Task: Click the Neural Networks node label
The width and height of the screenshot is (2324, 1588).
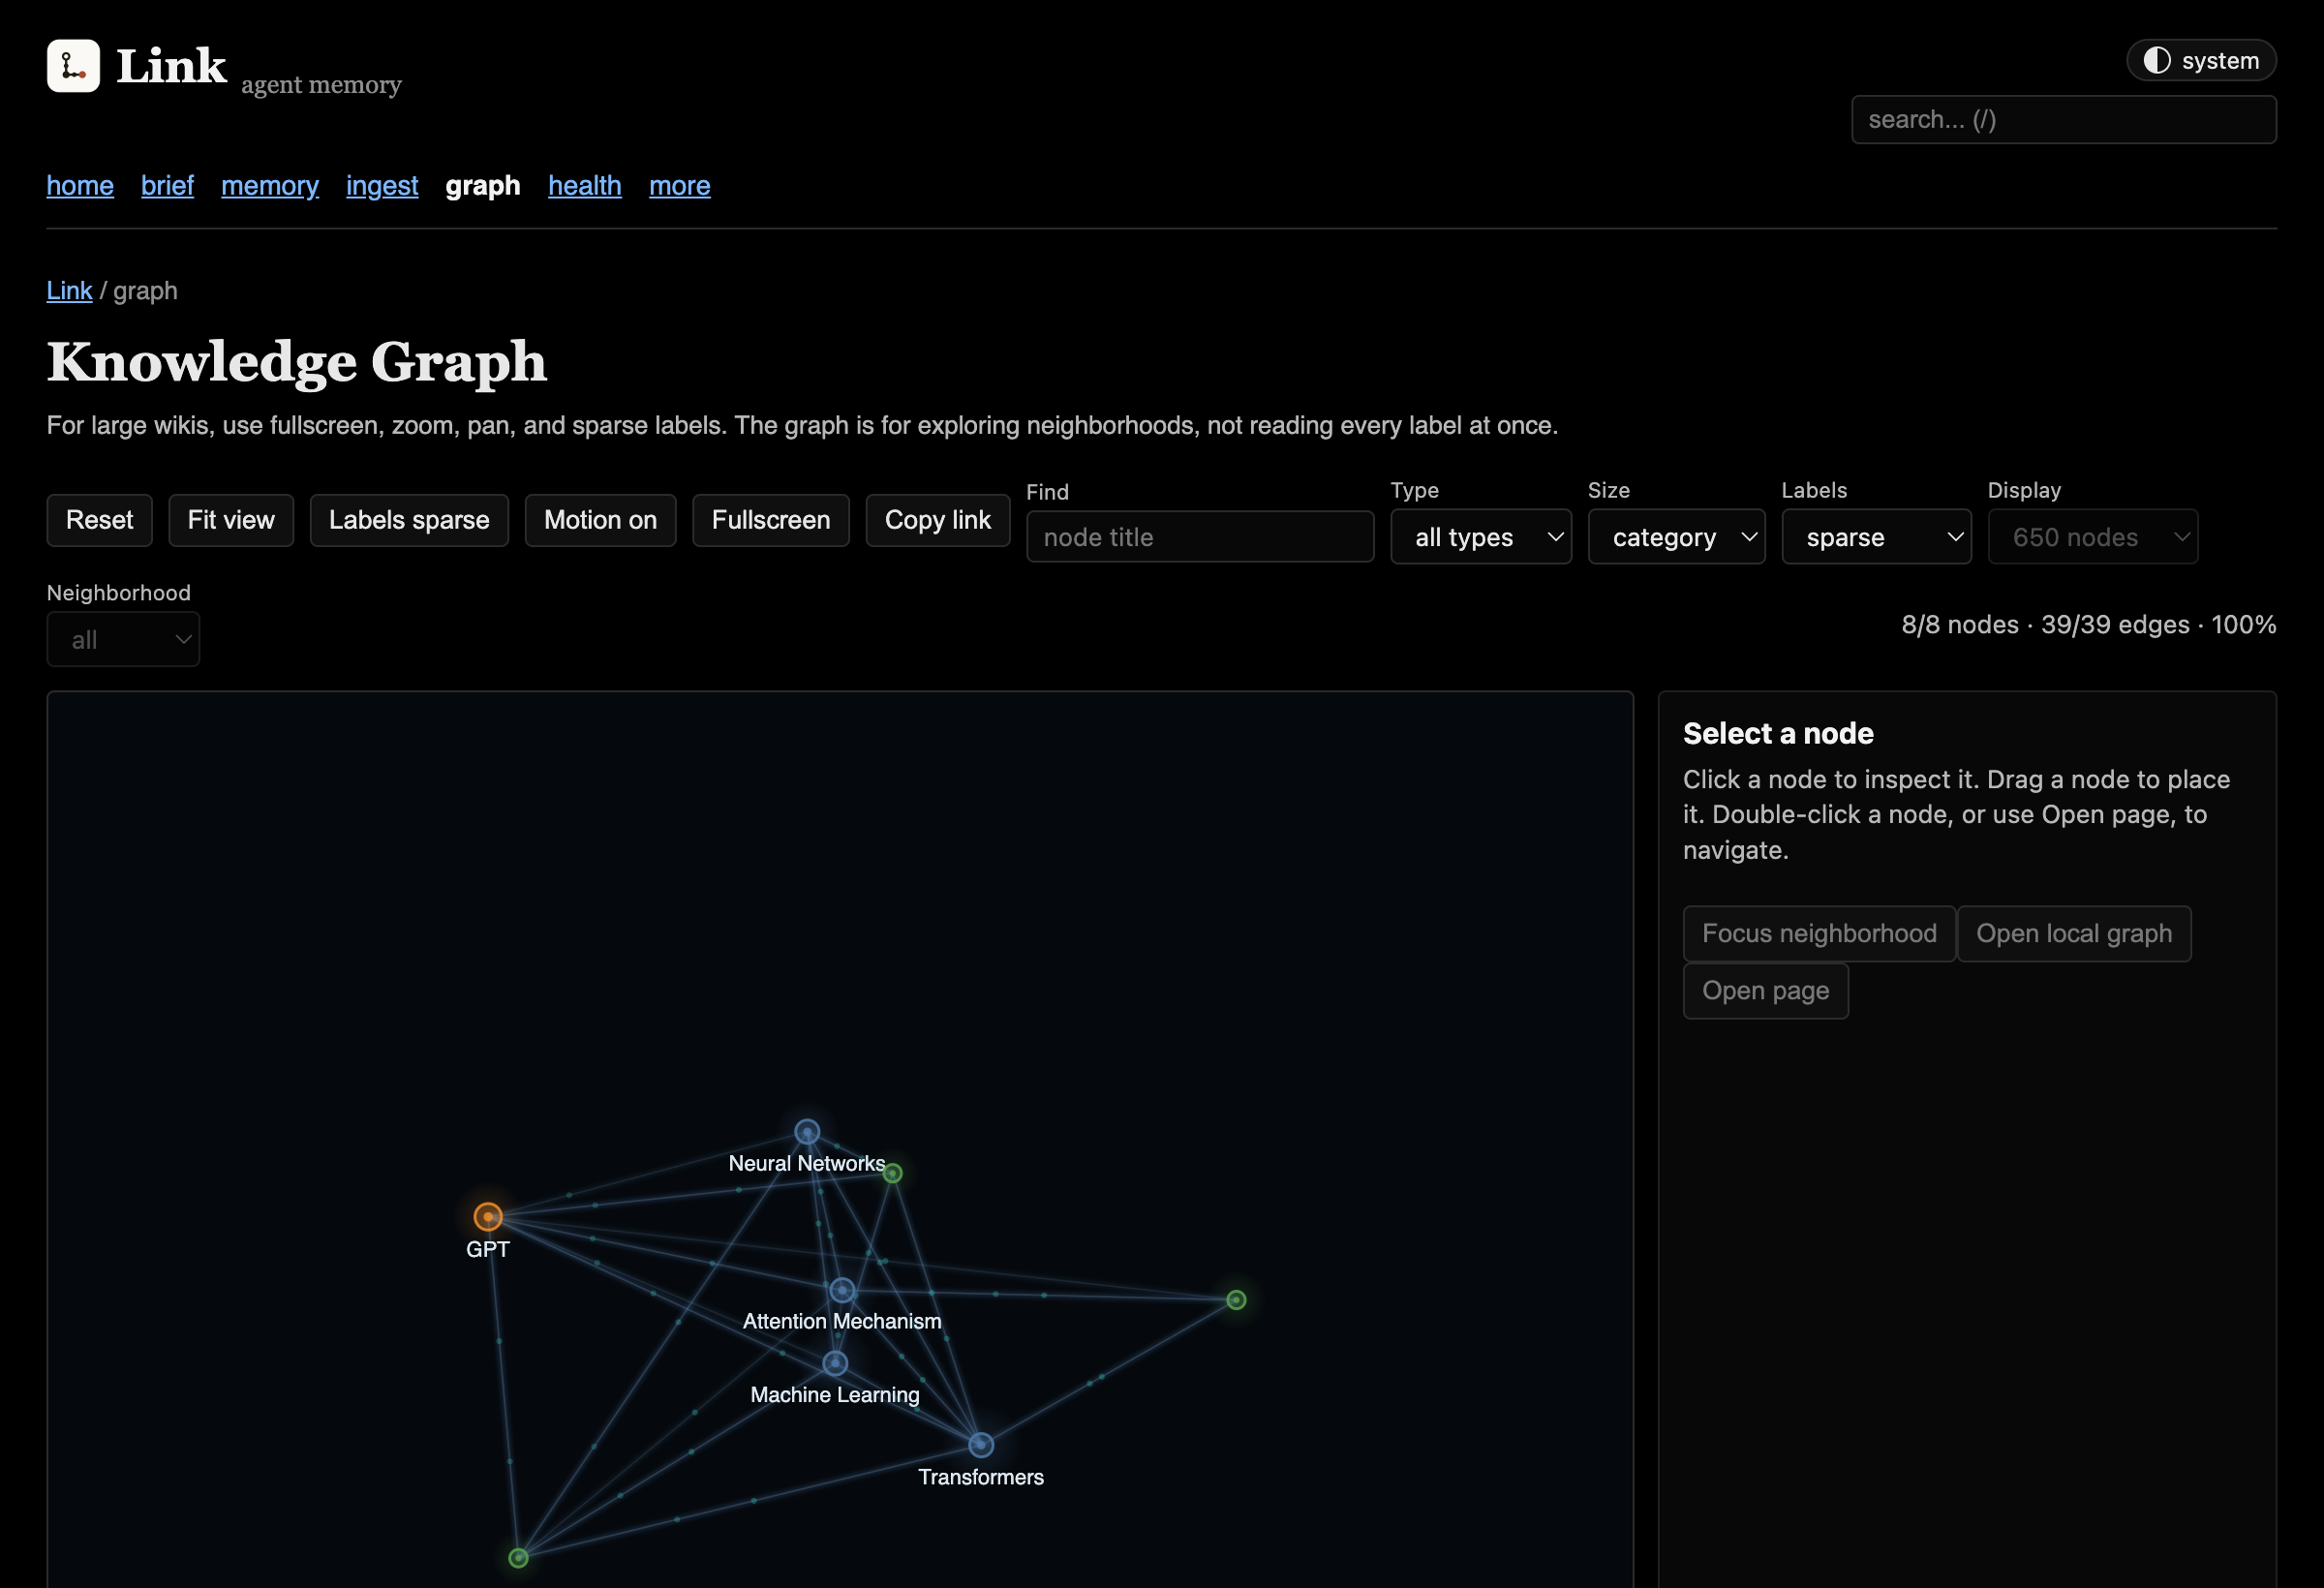Action: point(807,1163)
